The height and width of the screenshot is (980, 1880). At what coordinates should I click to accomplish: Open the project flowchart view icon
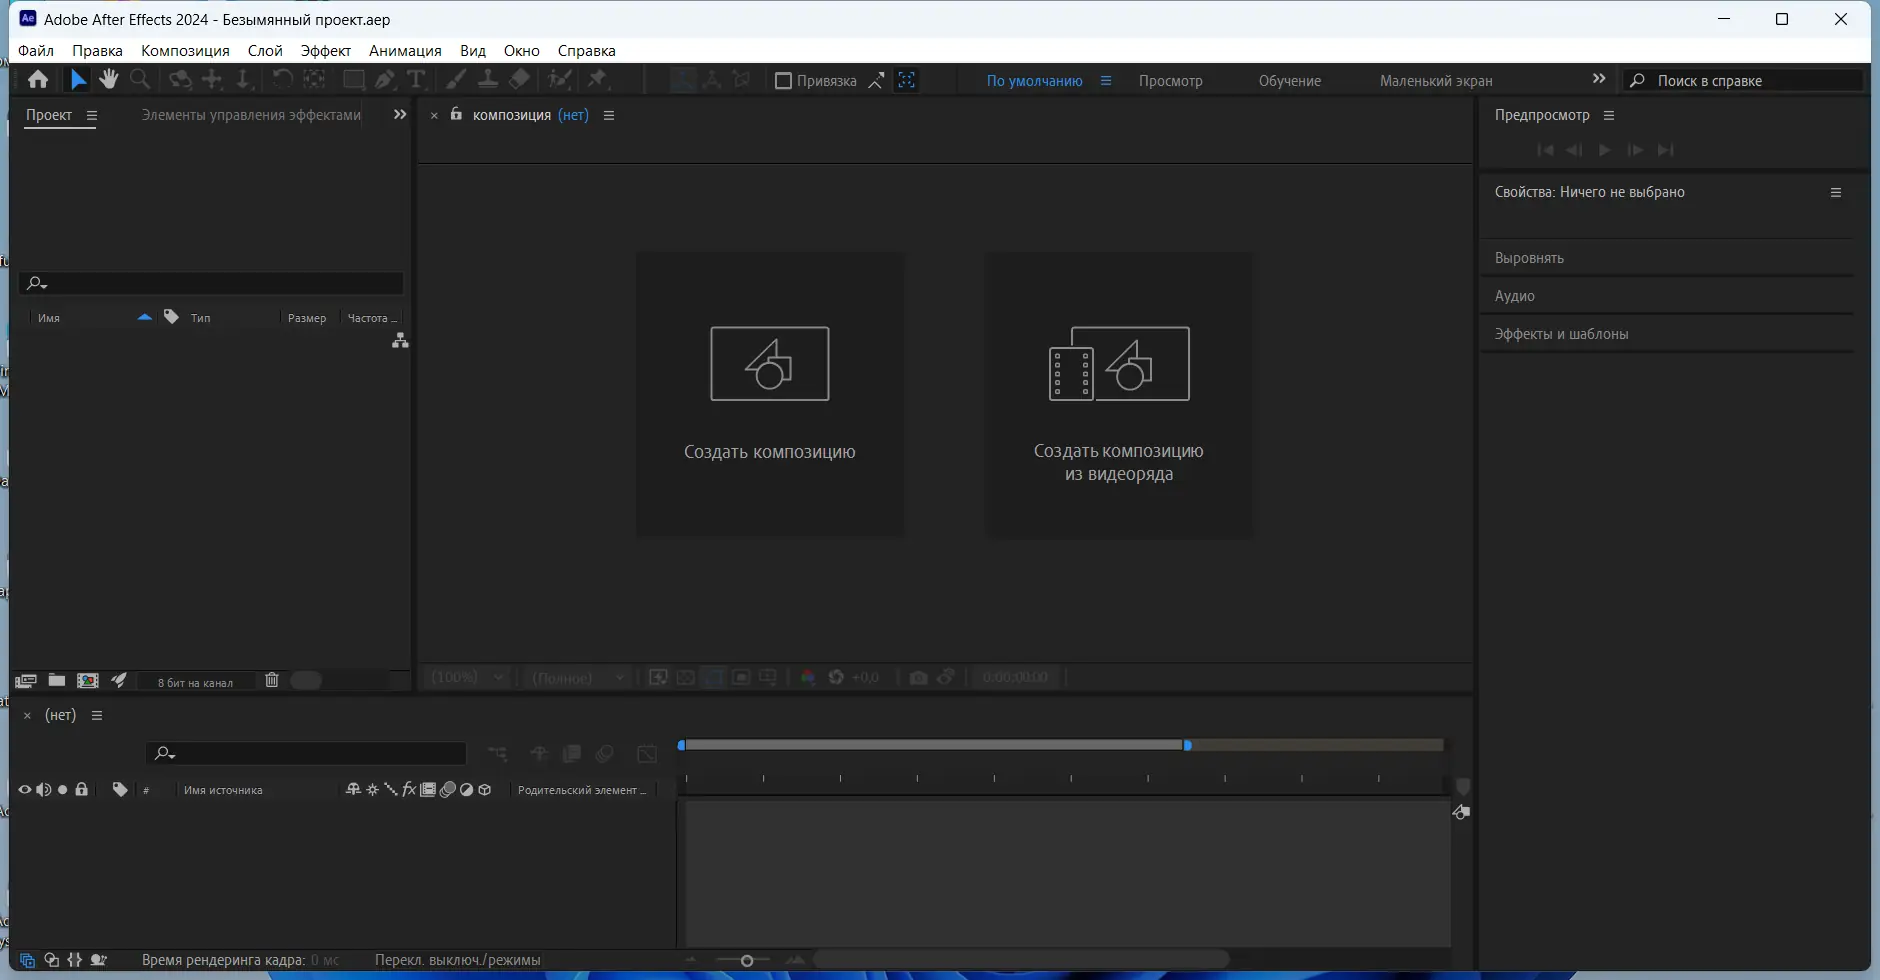click(400, 341)
